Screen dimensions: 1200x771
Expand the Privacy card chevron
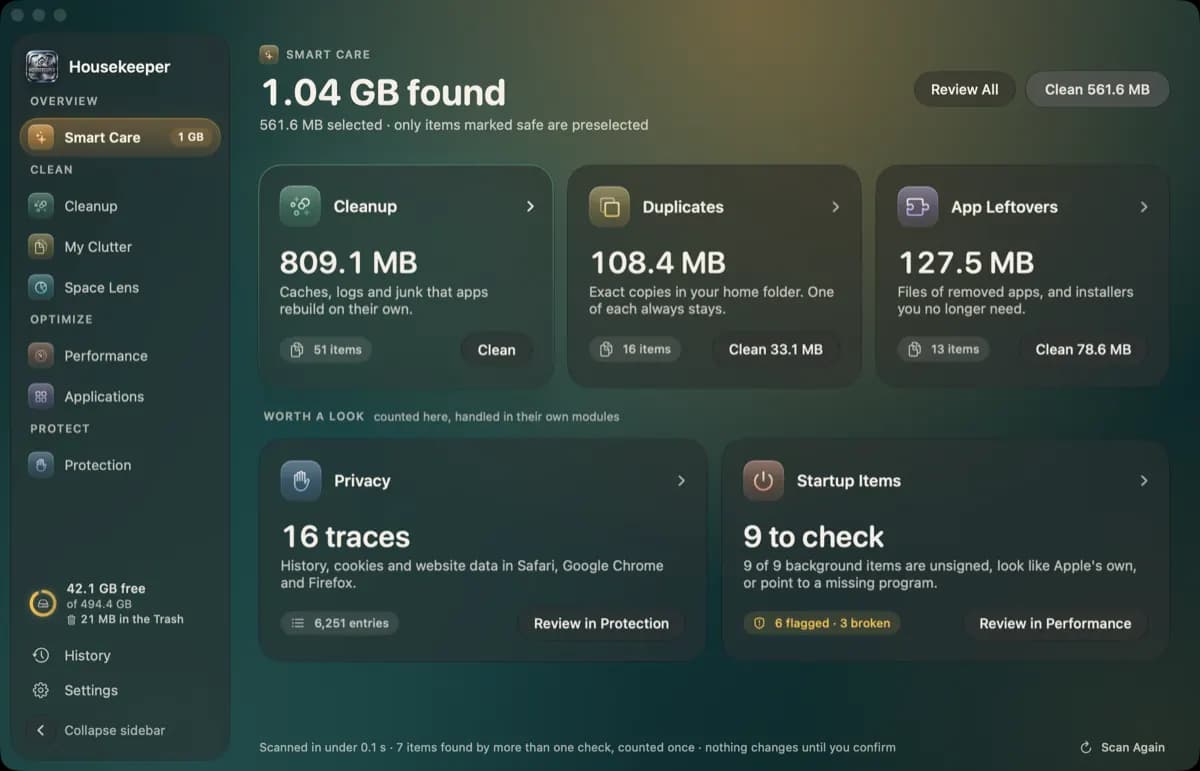tap(681, 481)
